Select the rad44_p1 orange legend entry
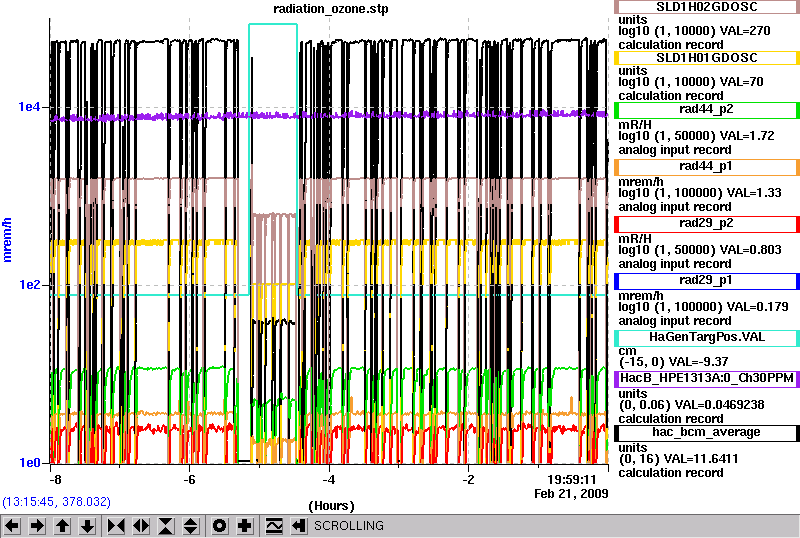Image resolution: width=800 pixels, height=538 pixels. pyautogui.click(x=707, y=166)
